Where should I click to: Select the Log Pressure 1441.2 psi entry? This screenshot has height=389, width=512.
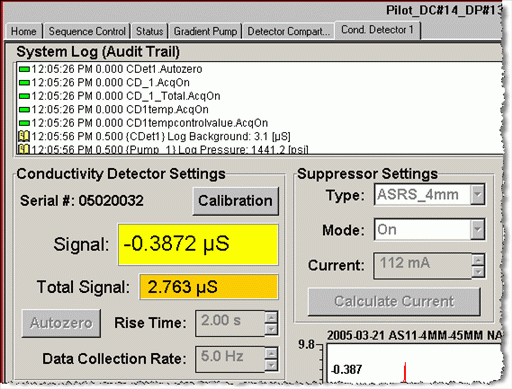163,149
